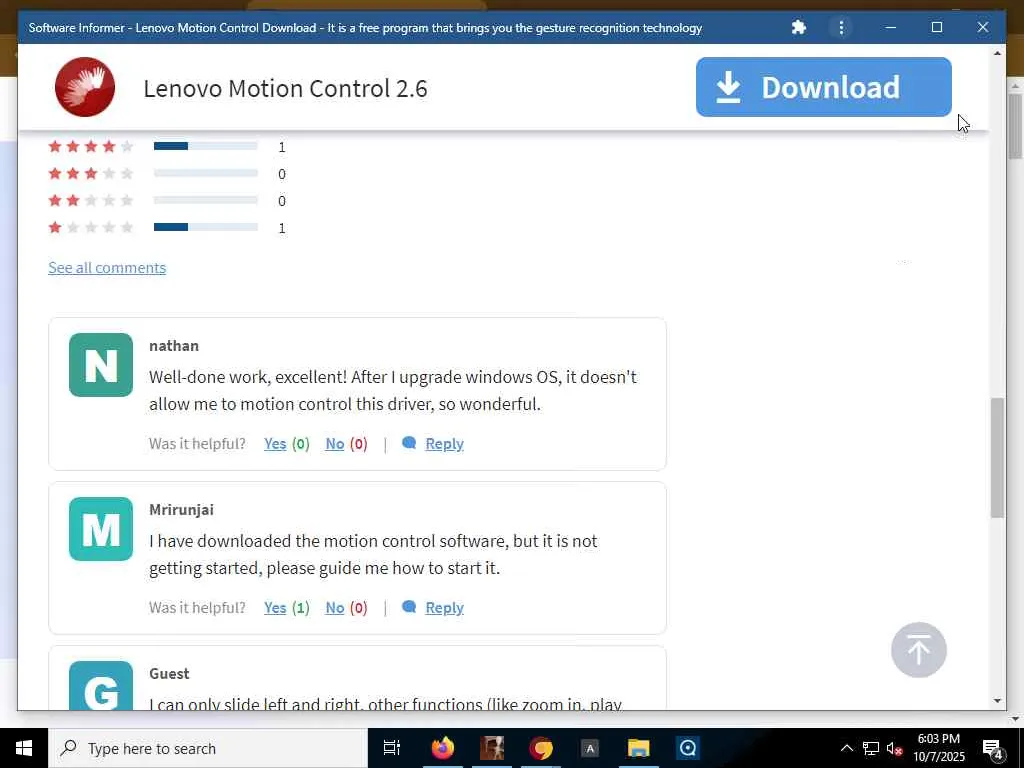The image size is (1024, 768).
Task: Open the Windows Start menu
Action: click(x=24, y=748)
